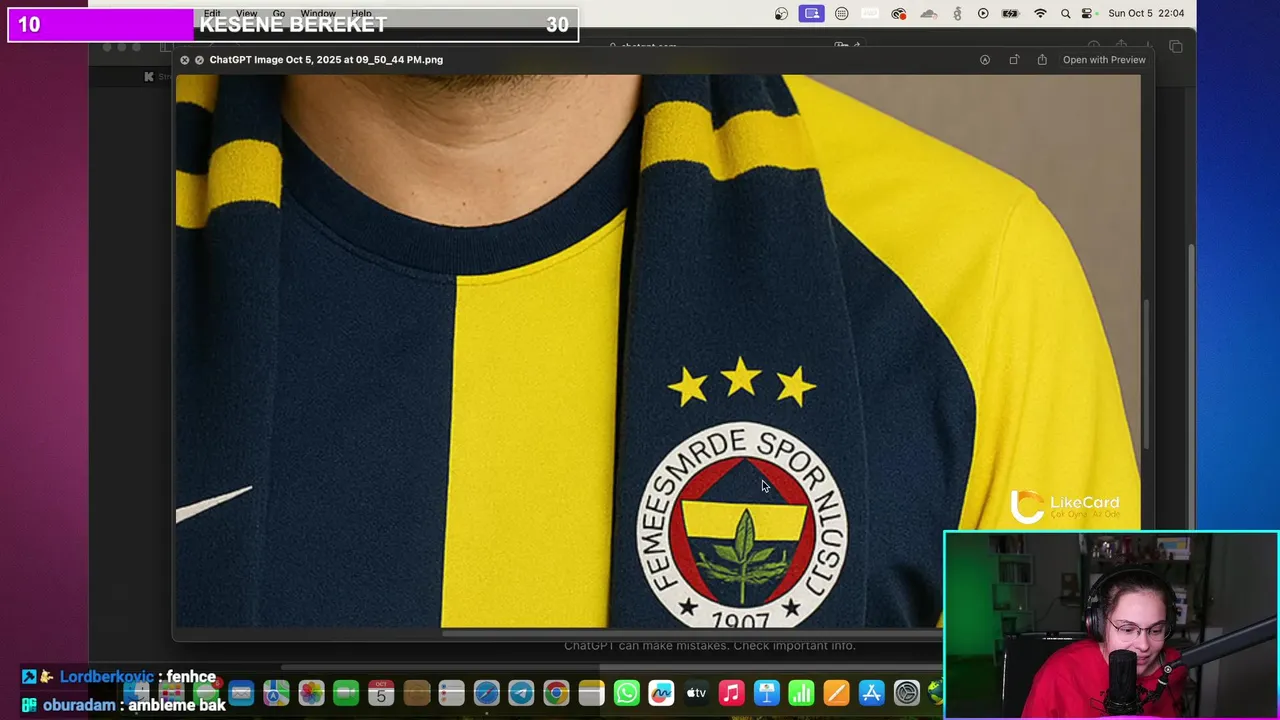Open Notes from the Dock
This screenshot has height=720, width=1280.
click(x=591, y=693)
